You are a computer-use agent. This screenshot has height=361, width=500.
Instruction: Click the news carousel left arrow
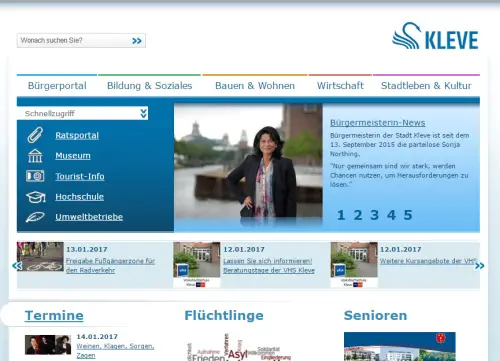17,266
